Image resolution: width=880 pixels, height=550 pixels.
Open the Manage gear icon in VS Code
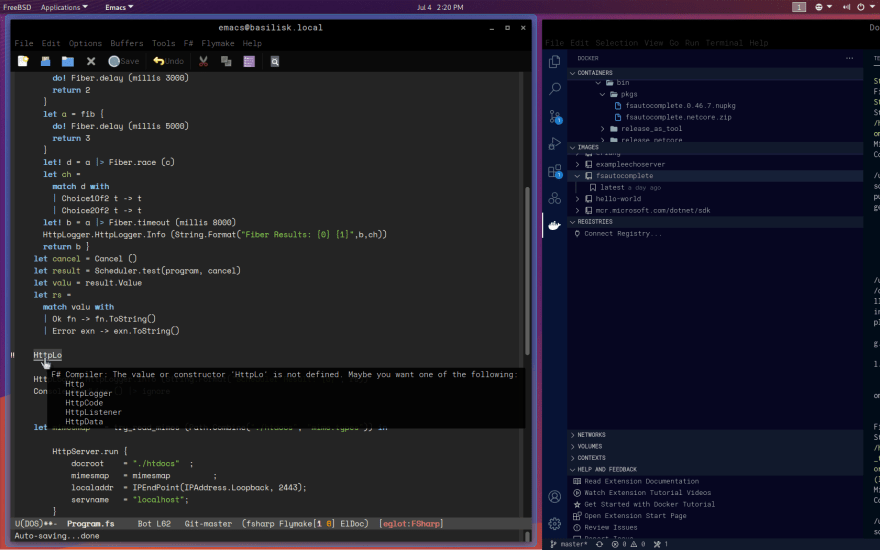click(x=554, y=524)
